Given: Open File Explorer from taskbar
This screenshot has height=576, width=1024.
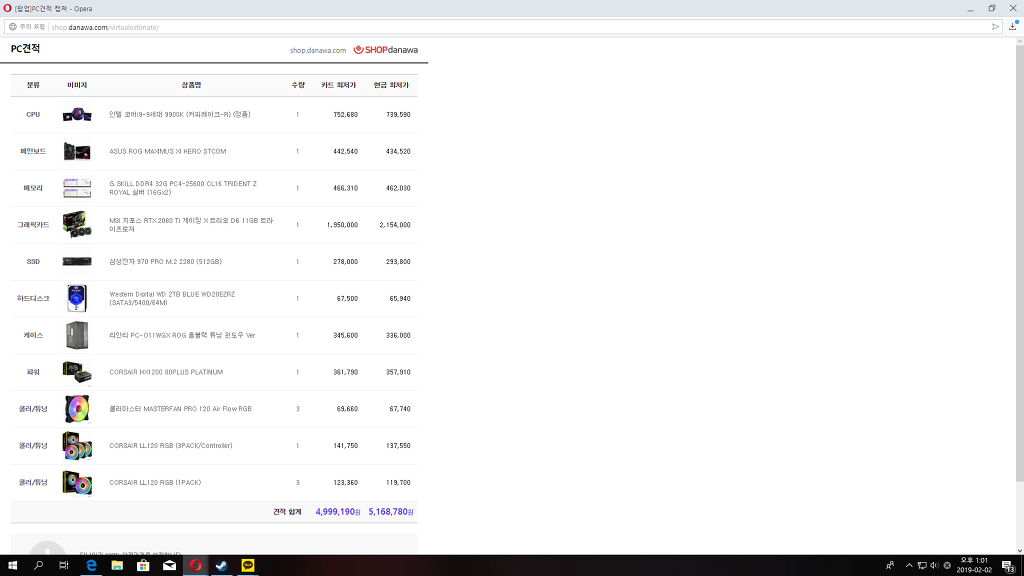Looking at the screenshot, I should pyautogui.click(x=117, y=566).
